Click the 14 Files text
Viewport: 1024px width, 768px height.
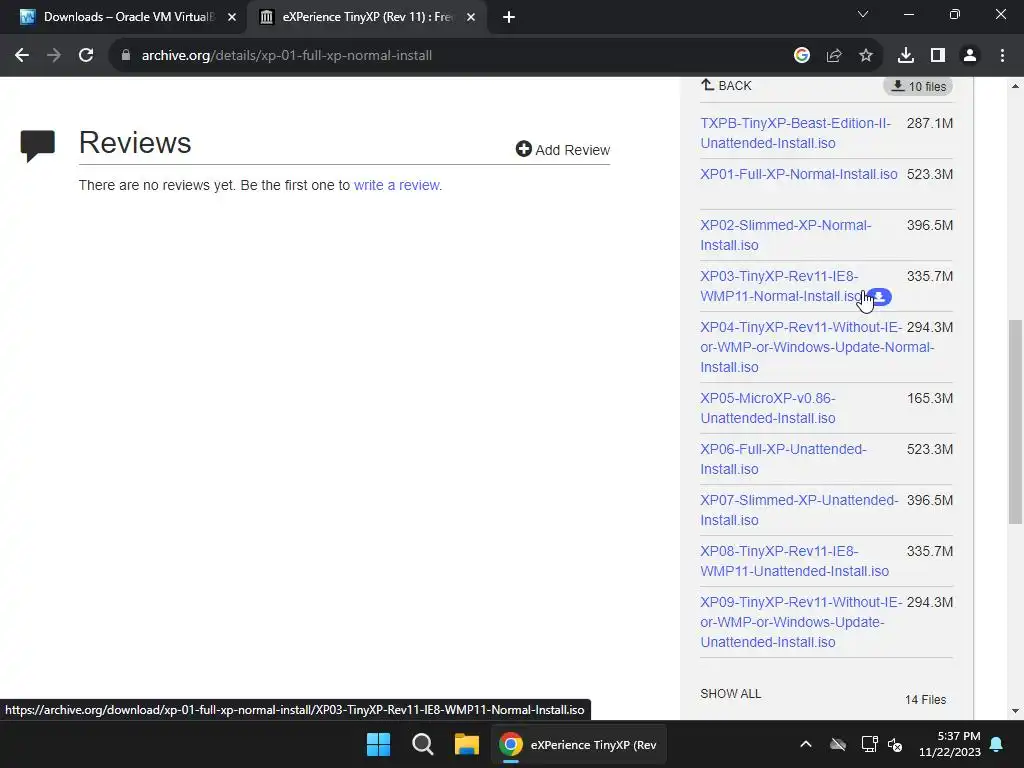(925, 699)
